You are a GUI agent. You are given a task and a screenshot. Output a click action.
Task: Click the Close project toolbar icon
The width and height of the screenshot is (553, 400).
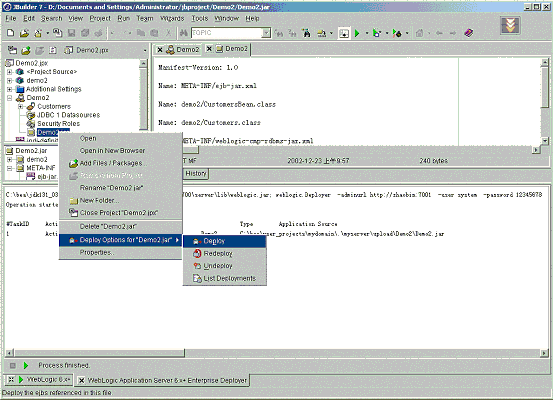[x=57, y=33]
